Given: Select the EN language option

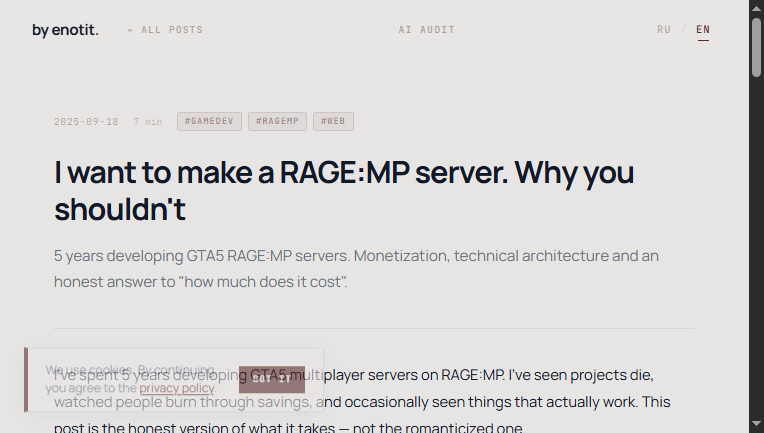Looking at the screenshot, I should pos(703,30).
